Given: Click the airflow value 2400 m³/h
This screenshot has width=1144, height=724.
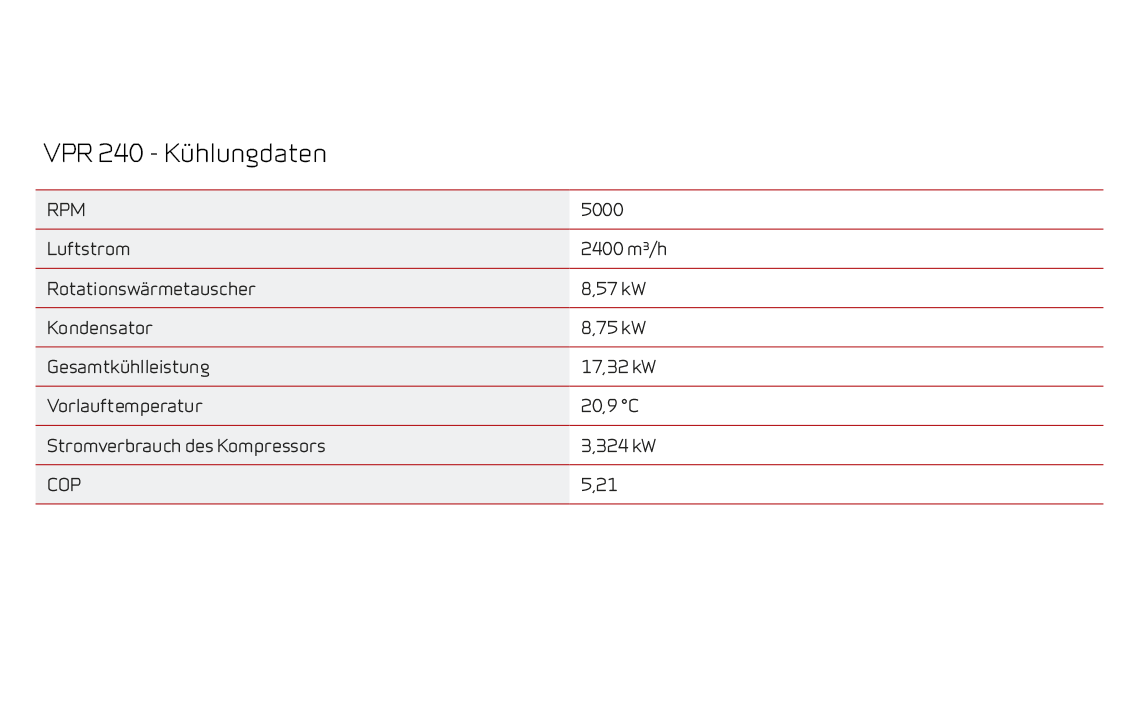Looking at the screenshot, I should [623, 249].
